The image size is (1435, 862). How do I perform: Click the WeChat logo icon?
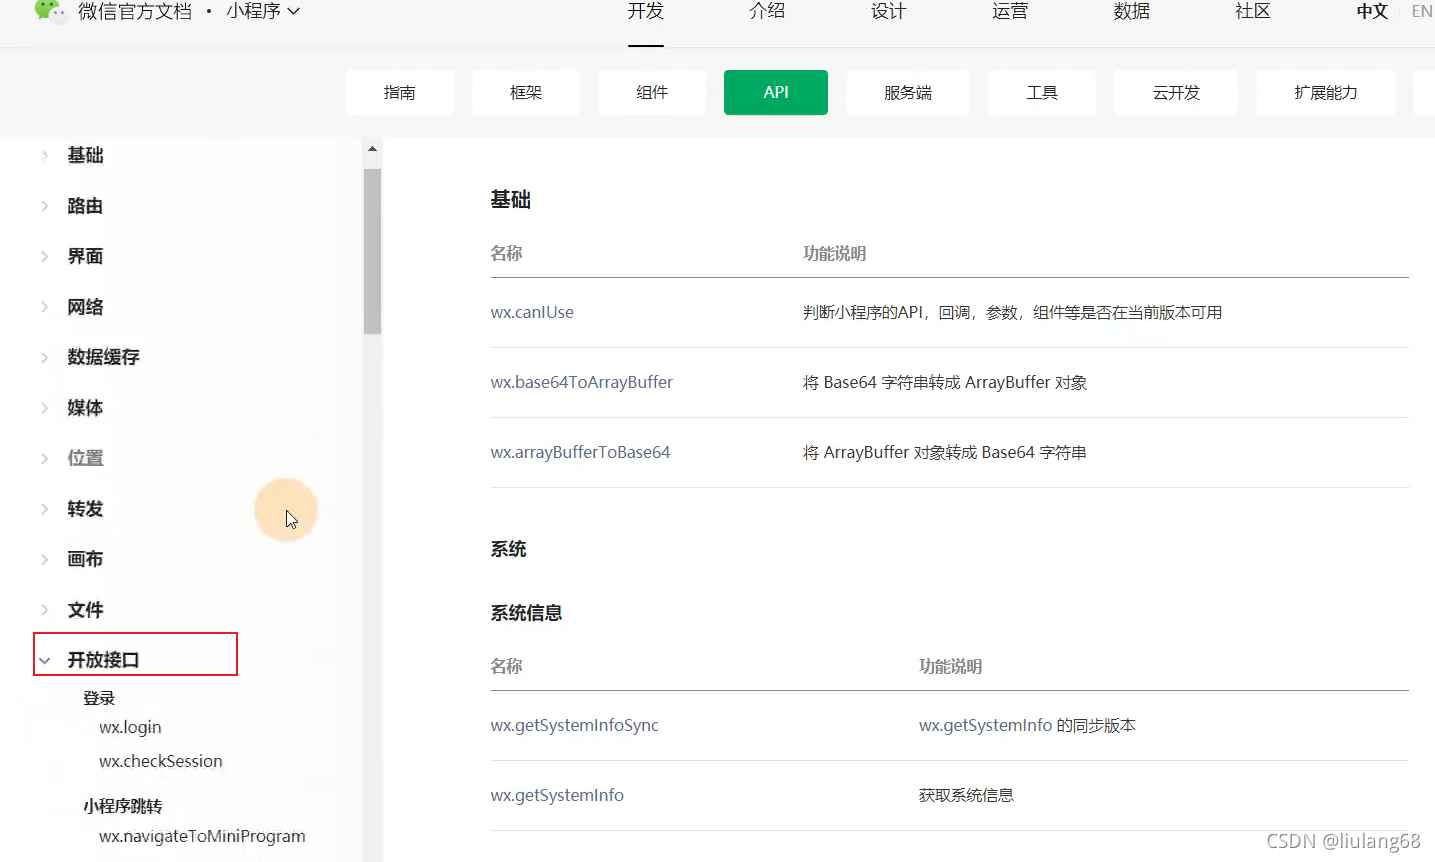(x=50, y=10)
